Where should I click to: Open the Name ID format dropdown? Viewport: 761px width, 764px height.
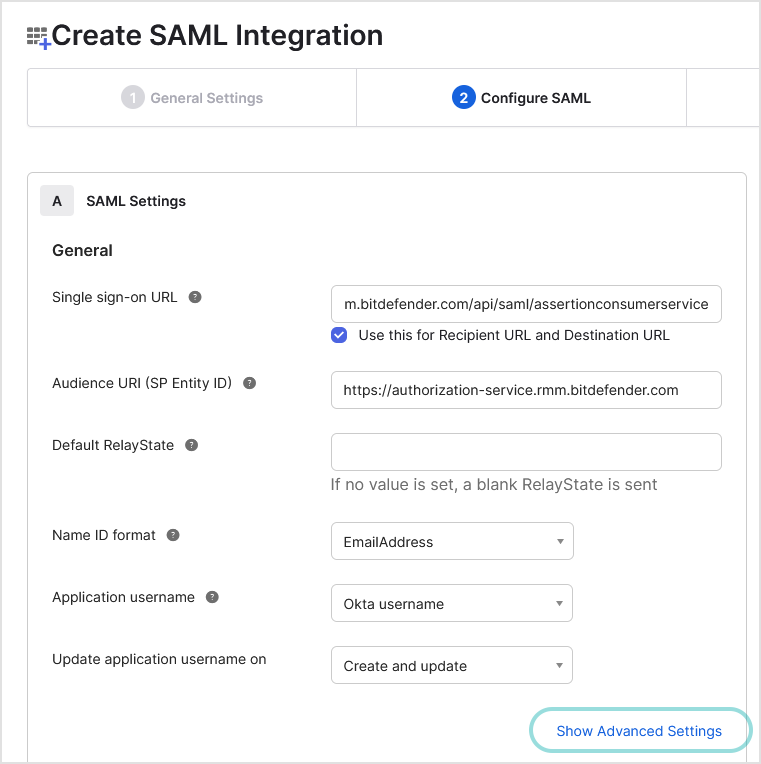[452, 541]
